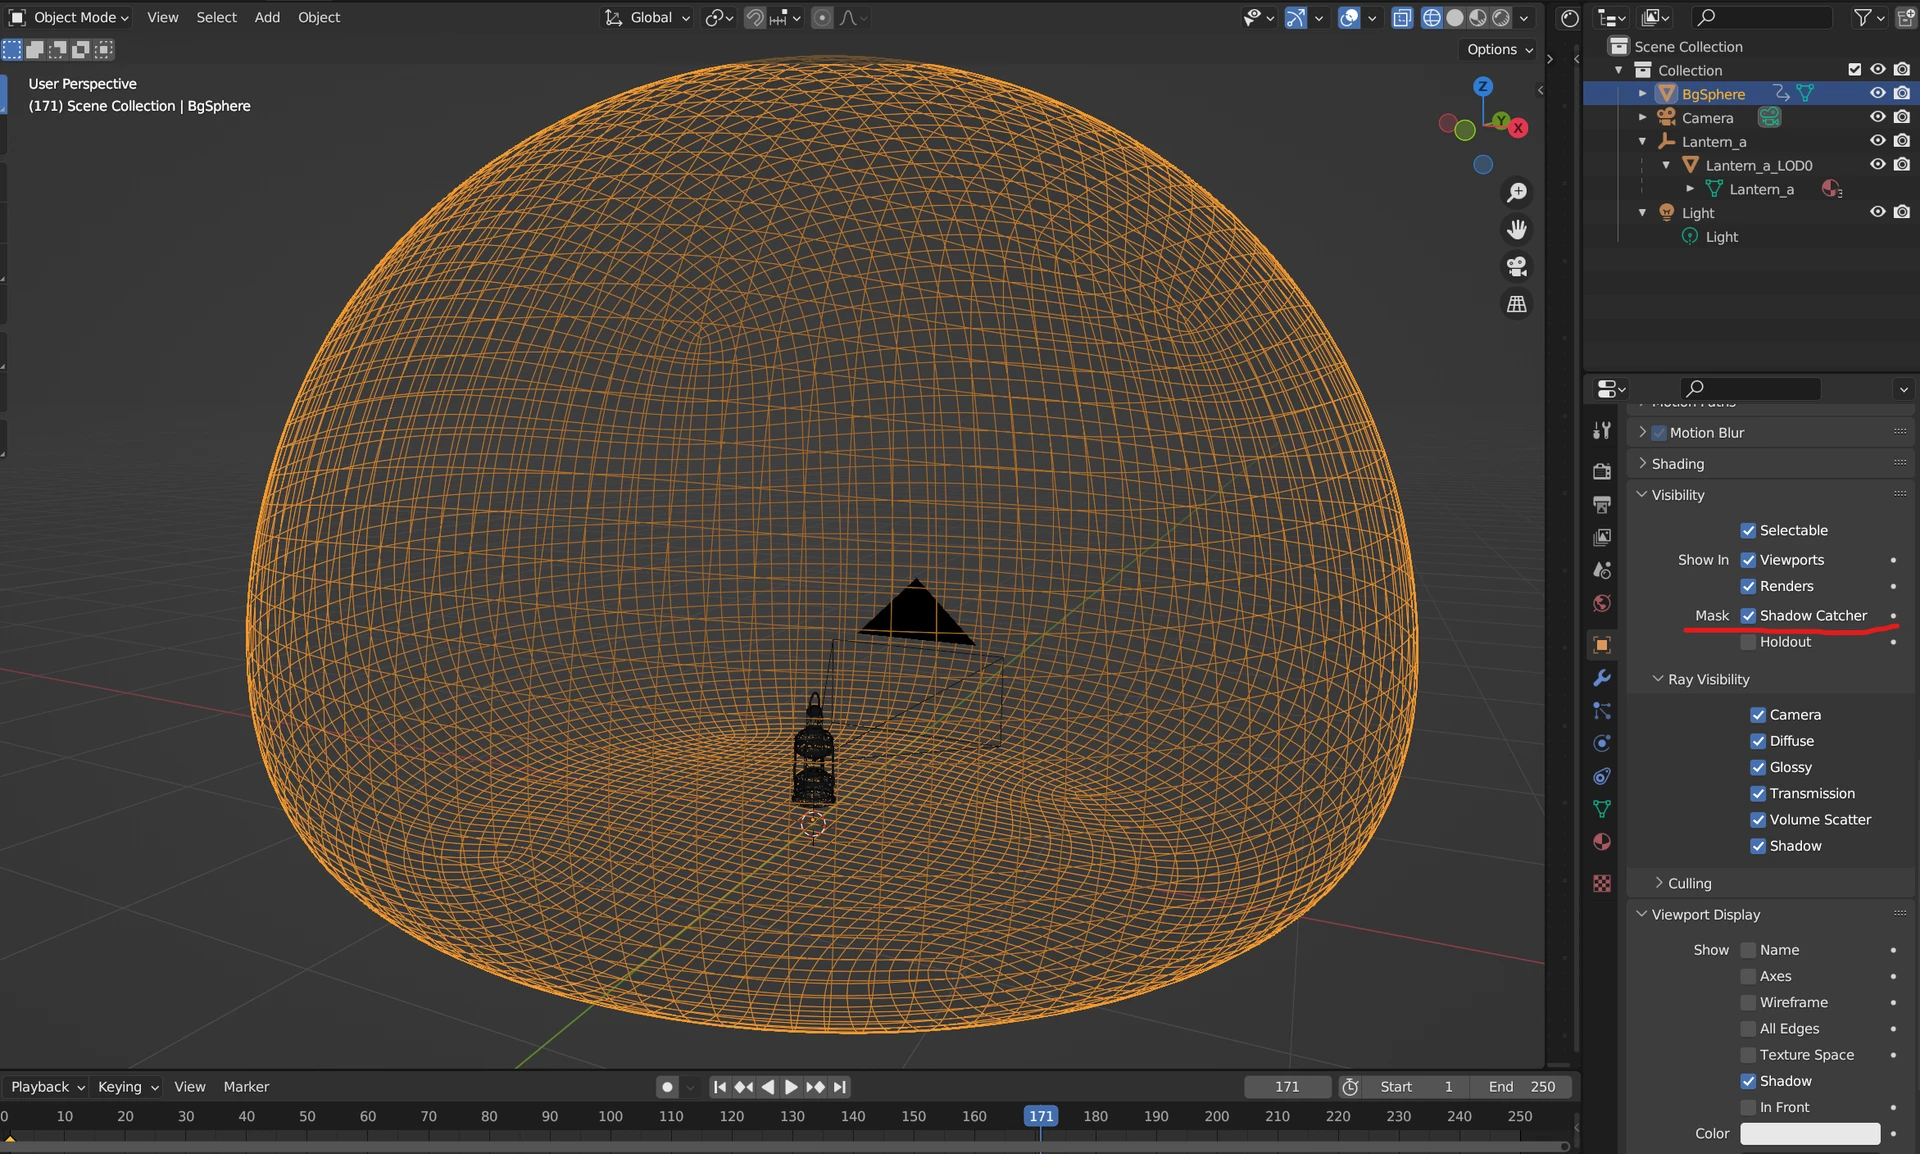Click the play animation button
This screenshot has width=1920, height=1154.
pos(791,1087)
